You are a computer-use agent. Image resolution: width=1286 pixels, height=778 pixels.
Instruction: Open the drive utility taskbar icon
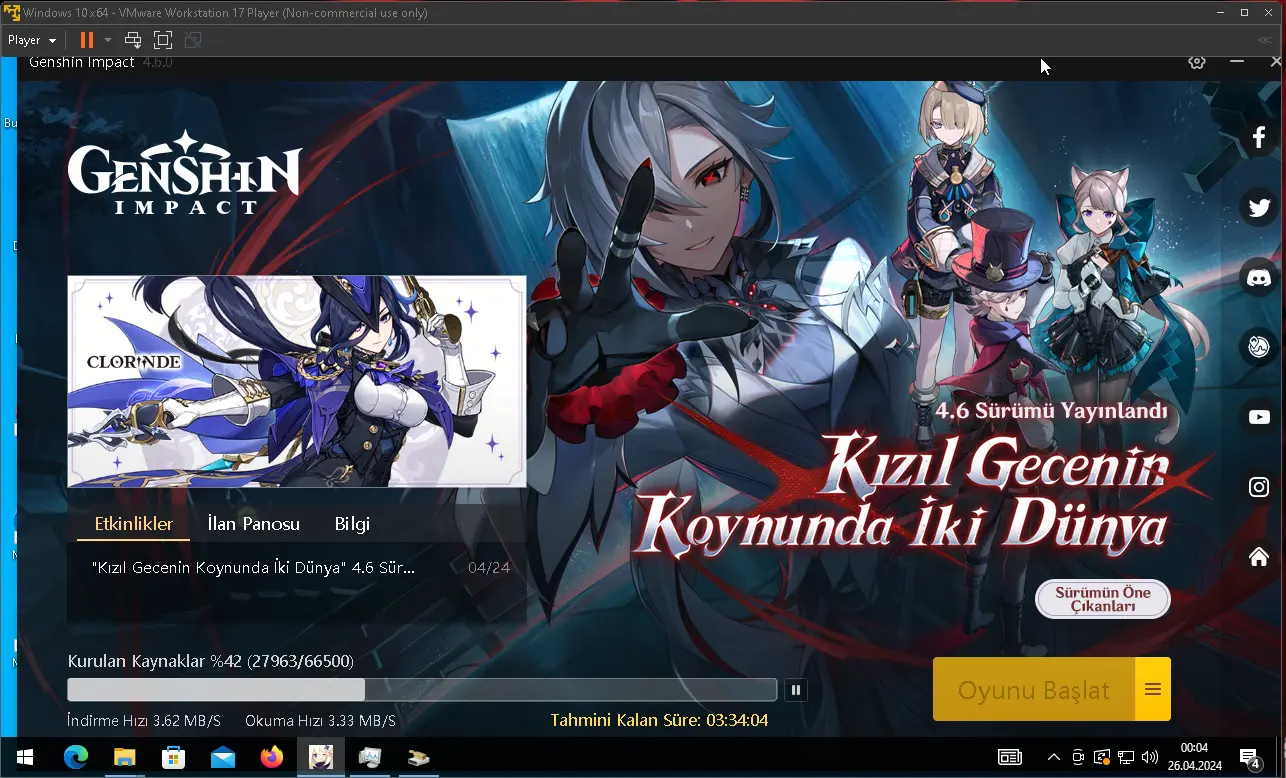click(419, 757)
